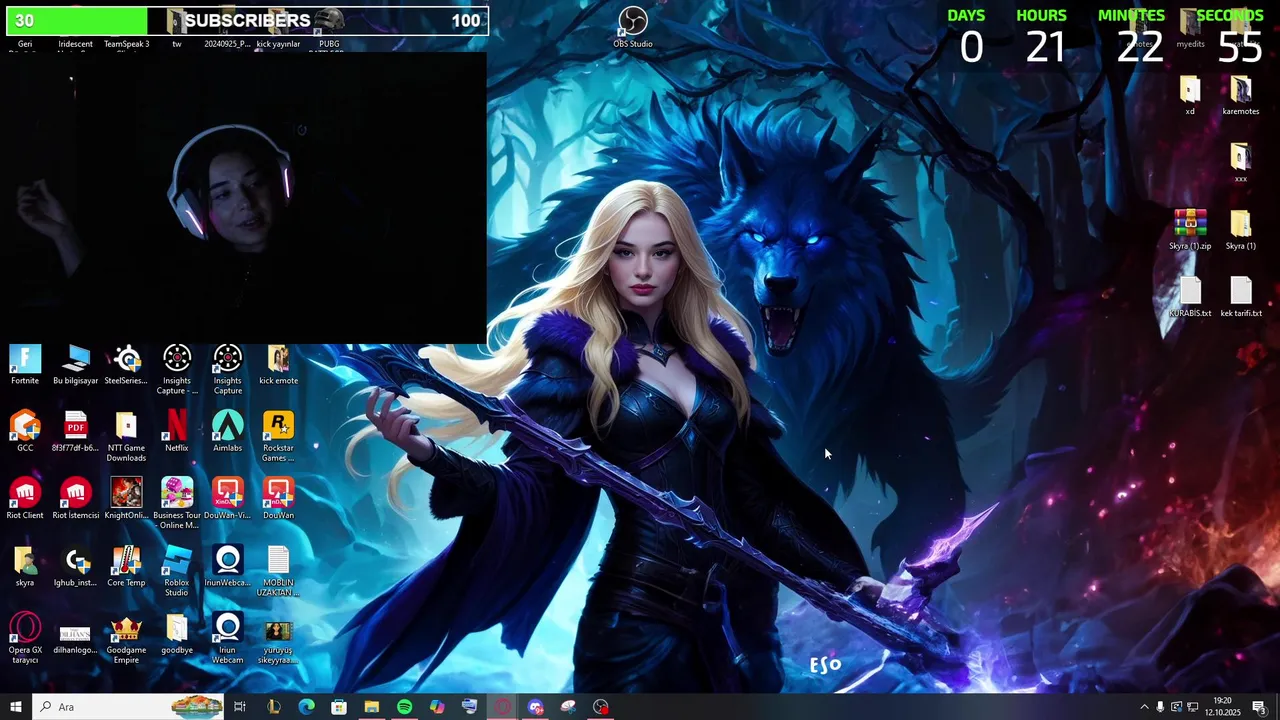Open Task View from the taskbar
Image resolution: width=1280 pixels, height=720 pixels.
(240, 707)
